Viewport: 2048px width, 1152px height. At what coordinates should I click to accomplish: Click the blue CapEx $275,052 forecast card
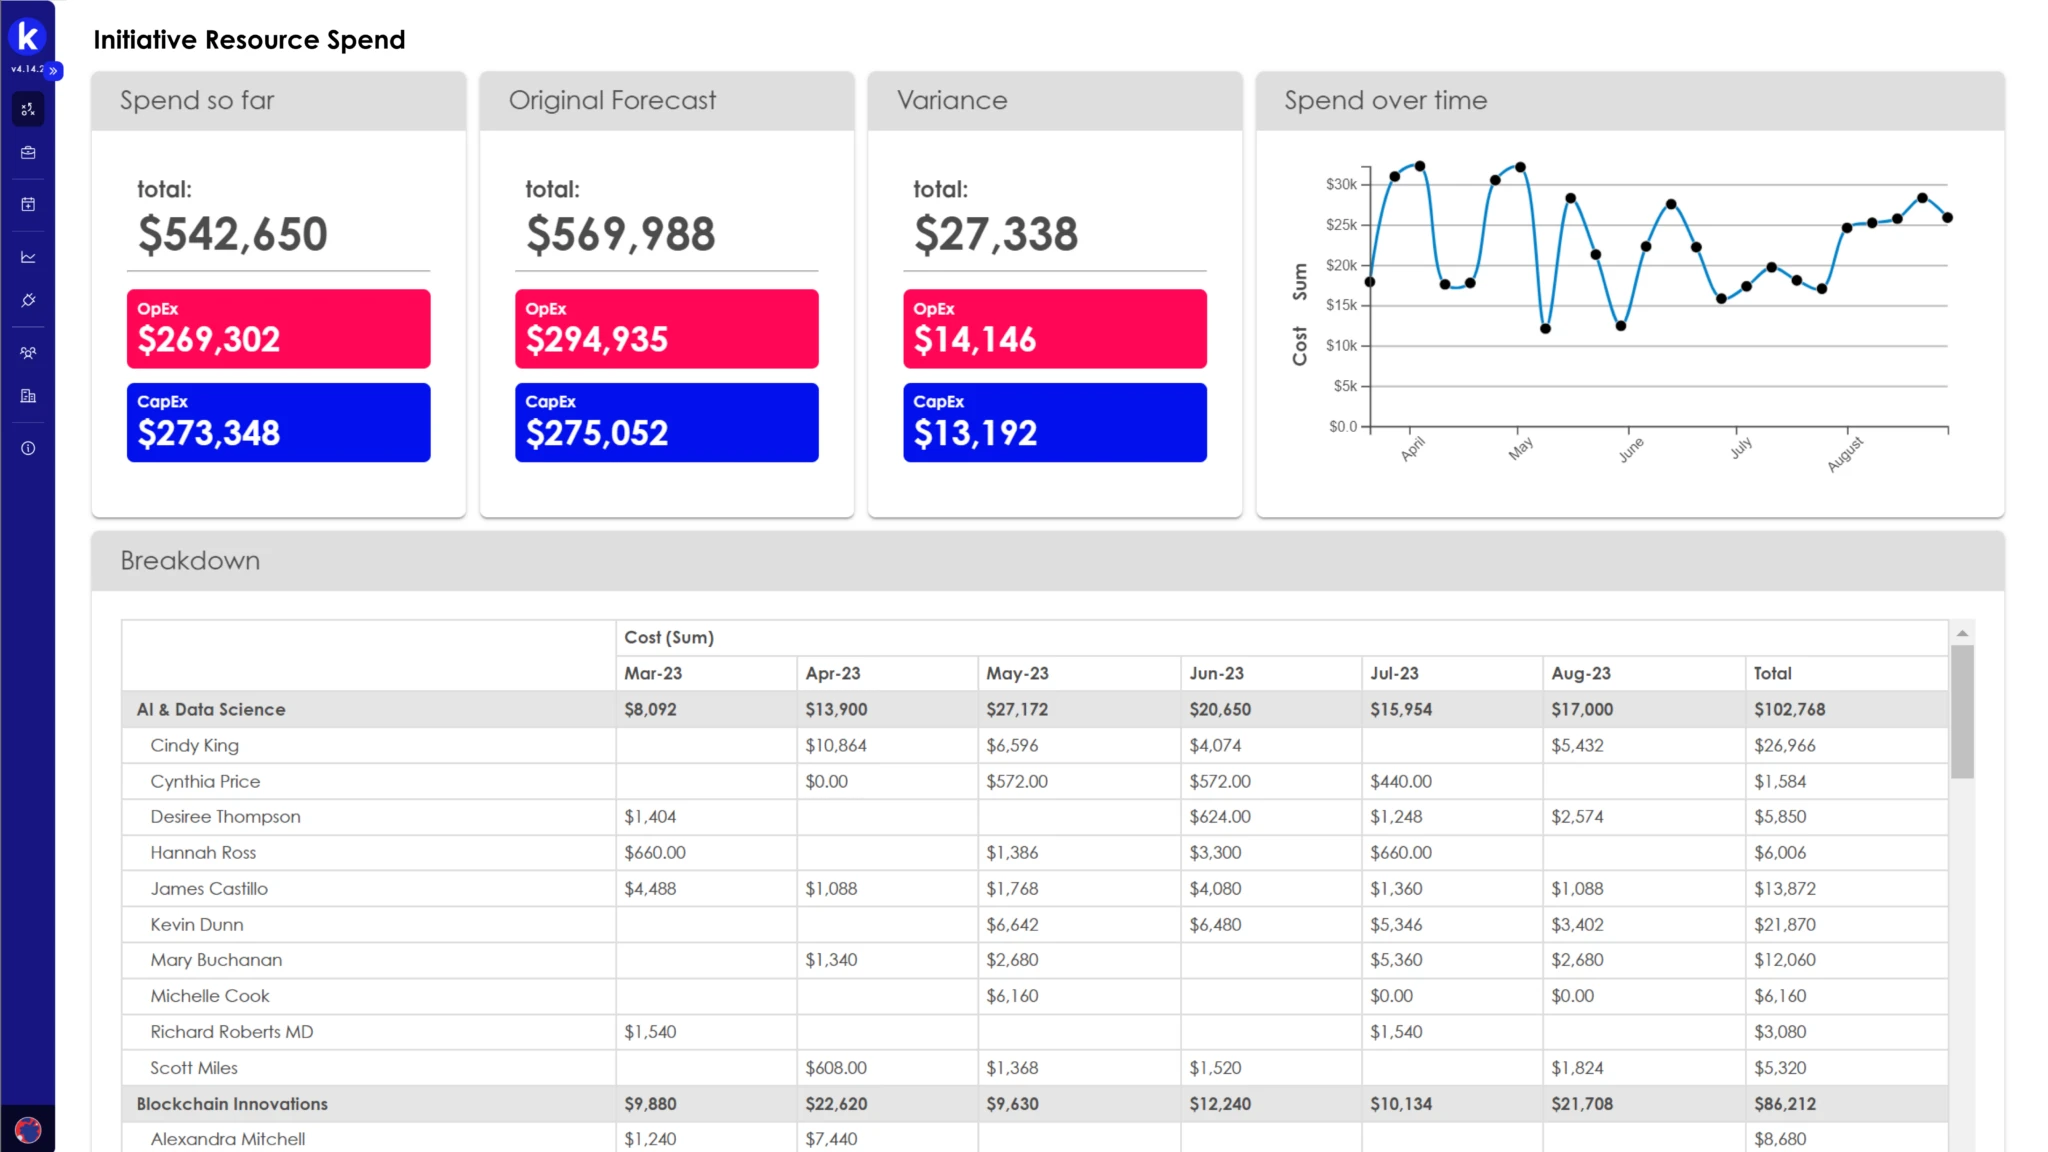(666, 422)
